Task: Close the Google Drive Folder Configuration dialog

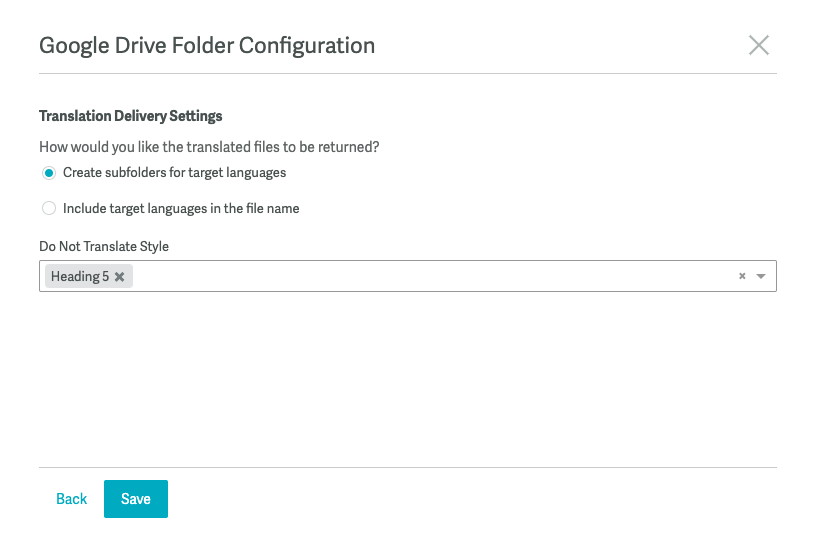Action: click(x=758, y=45)
